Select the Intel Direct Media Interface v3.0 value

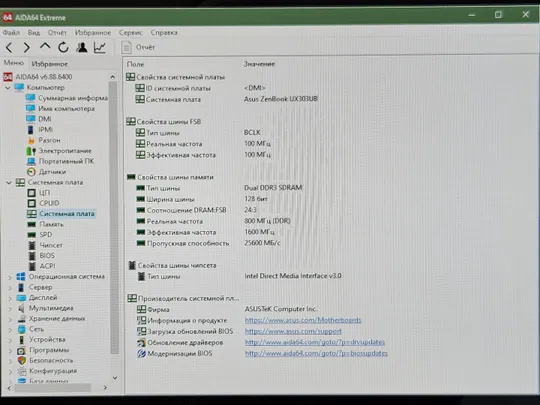(x=293, y=276)
